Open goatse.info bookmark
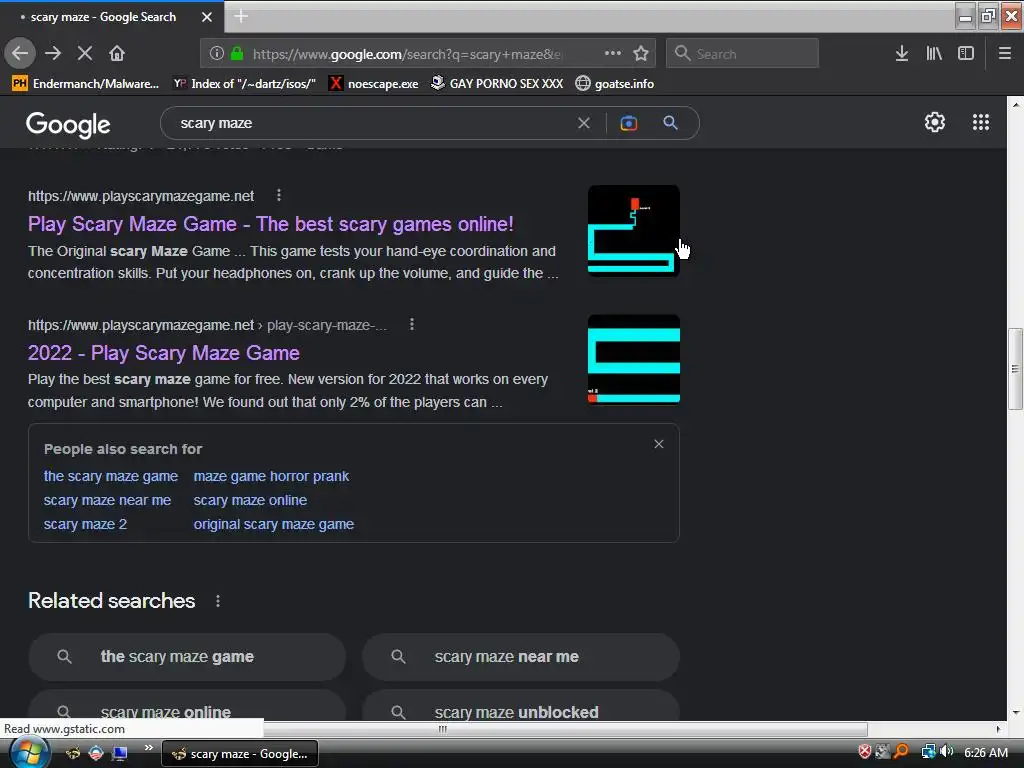The height and width of the screenshot is (768, 1024). 615,84
